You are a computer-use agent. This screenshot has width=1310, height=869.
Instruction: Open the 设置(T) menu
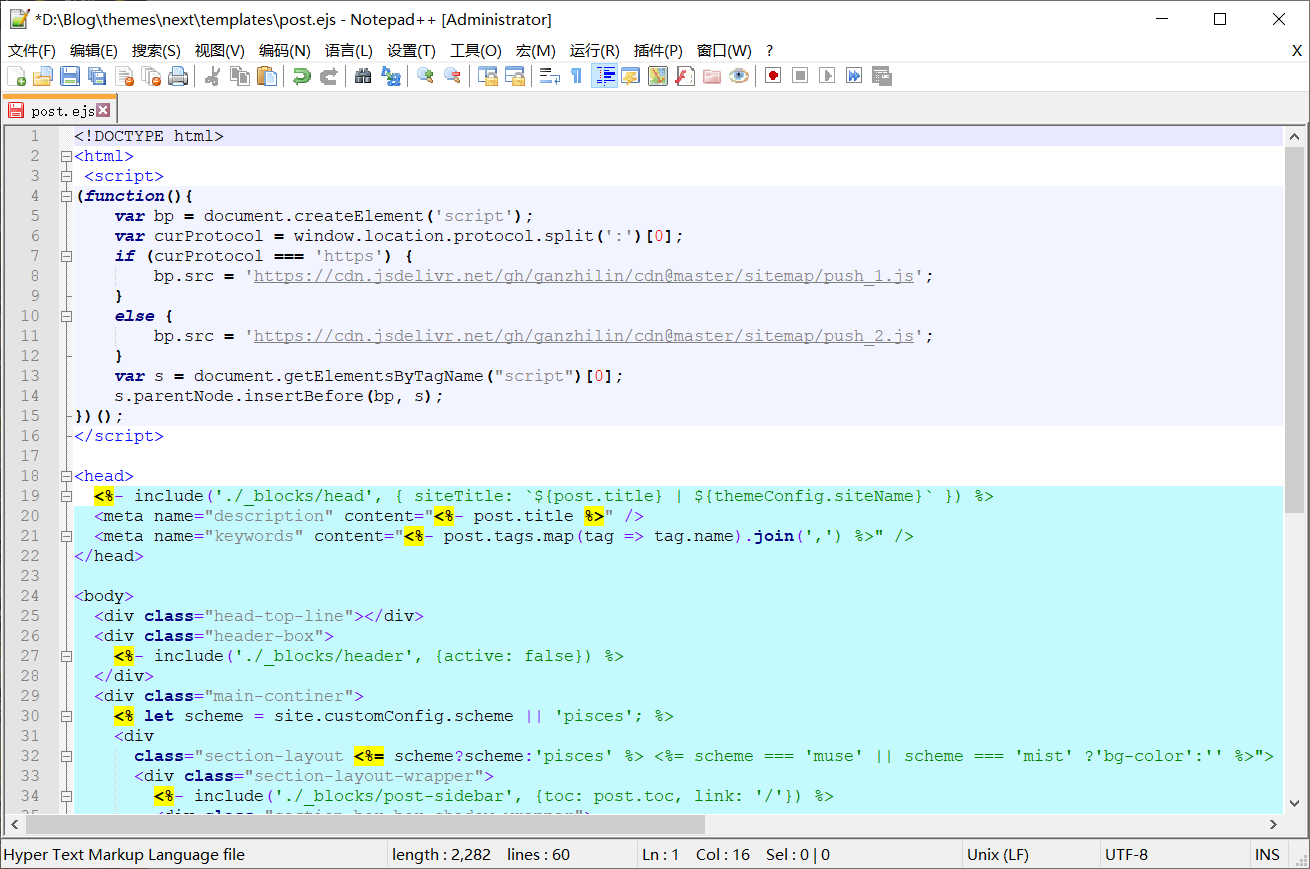(411, 50)
